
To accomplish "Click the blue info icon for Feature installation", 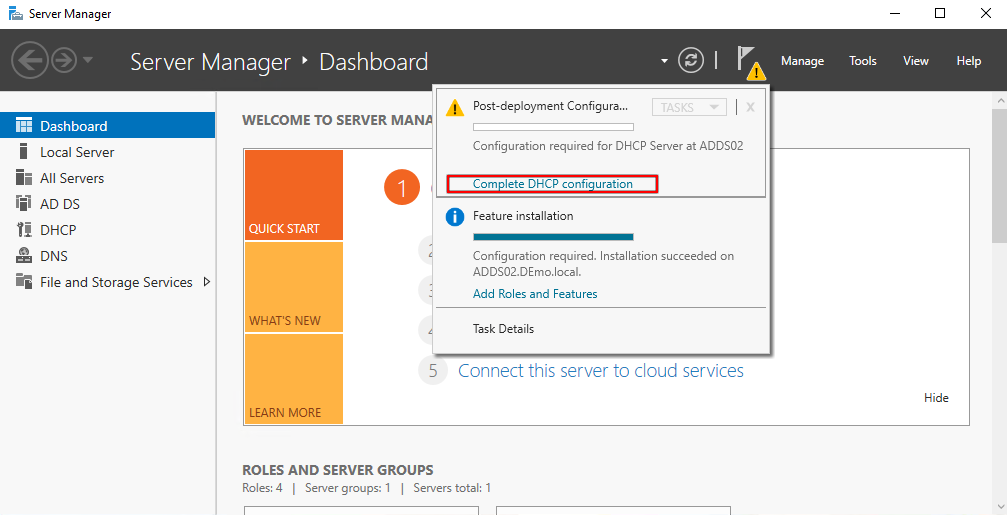I will coord(455,217).
